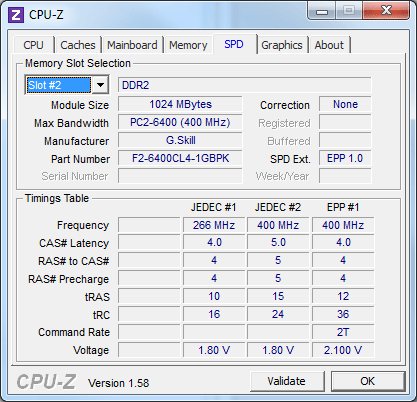417x402 pixels.
Task: Open the Slot #2 dropdown arrow
Action: click(100, 85)
